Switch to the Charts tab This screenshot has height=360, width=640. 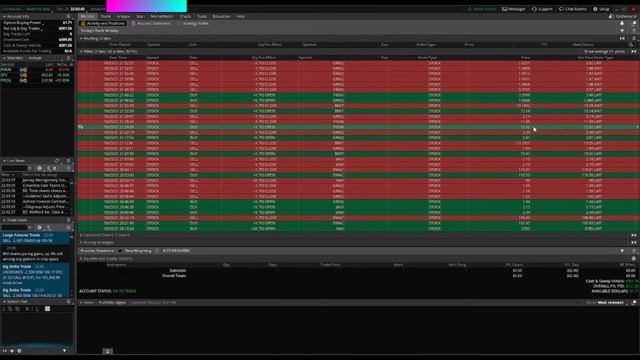(x=185, y=16)
